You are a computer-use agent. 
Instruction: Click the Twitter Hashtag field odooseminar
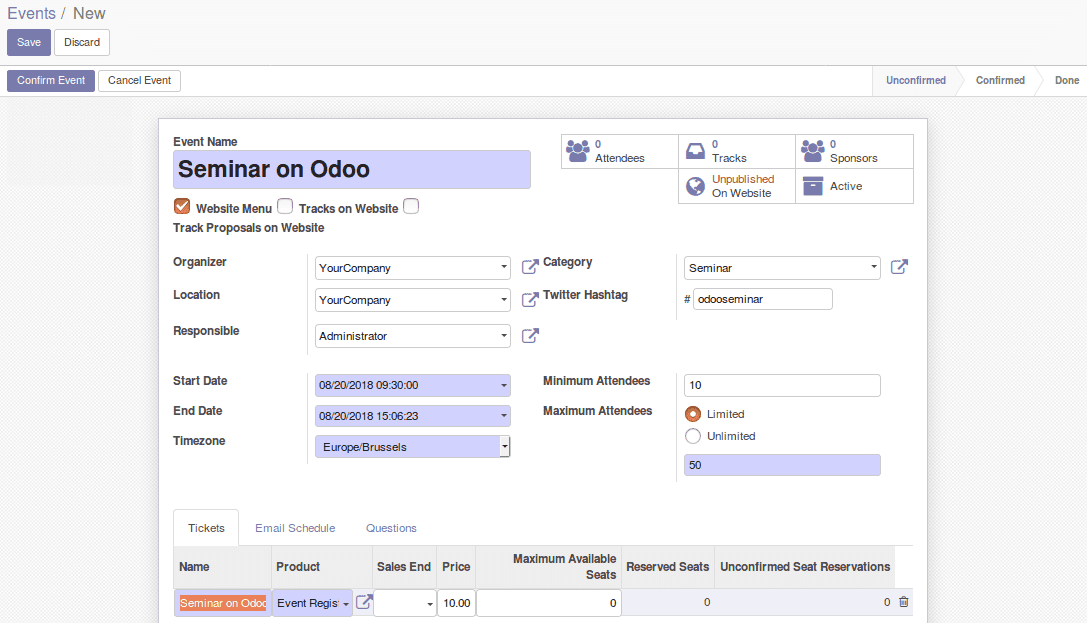[x=763, y=299]
